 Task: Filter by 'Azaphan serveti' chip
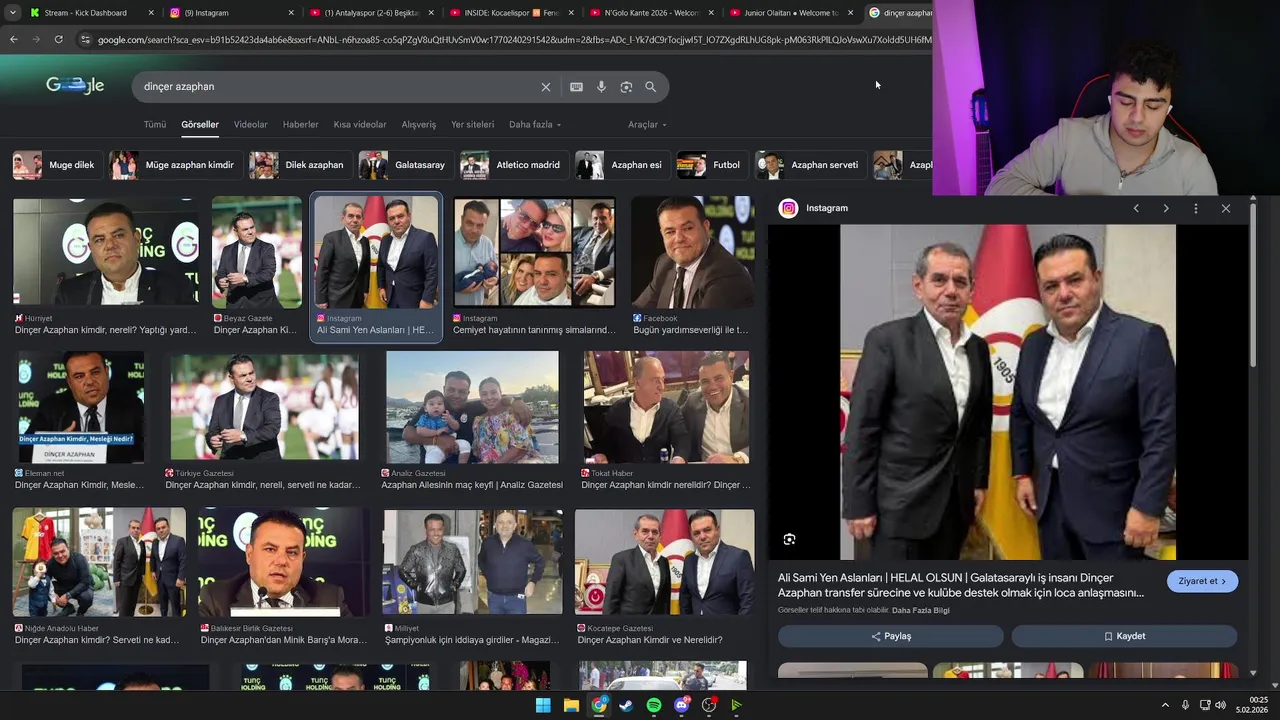tap(809, 165)
